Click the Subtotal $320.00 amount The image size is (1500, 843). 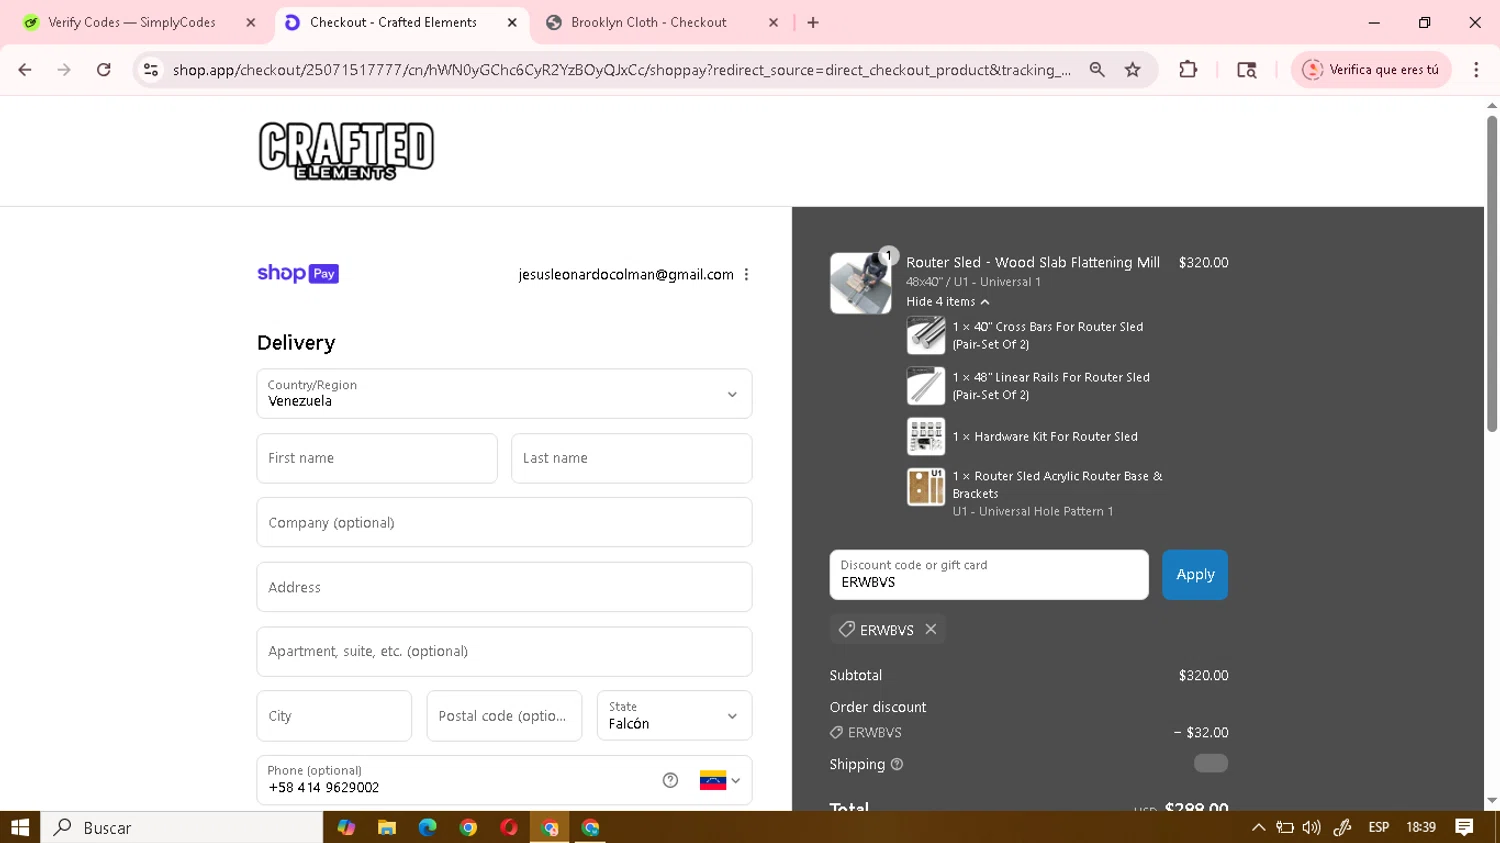(x=1203, y=675)
